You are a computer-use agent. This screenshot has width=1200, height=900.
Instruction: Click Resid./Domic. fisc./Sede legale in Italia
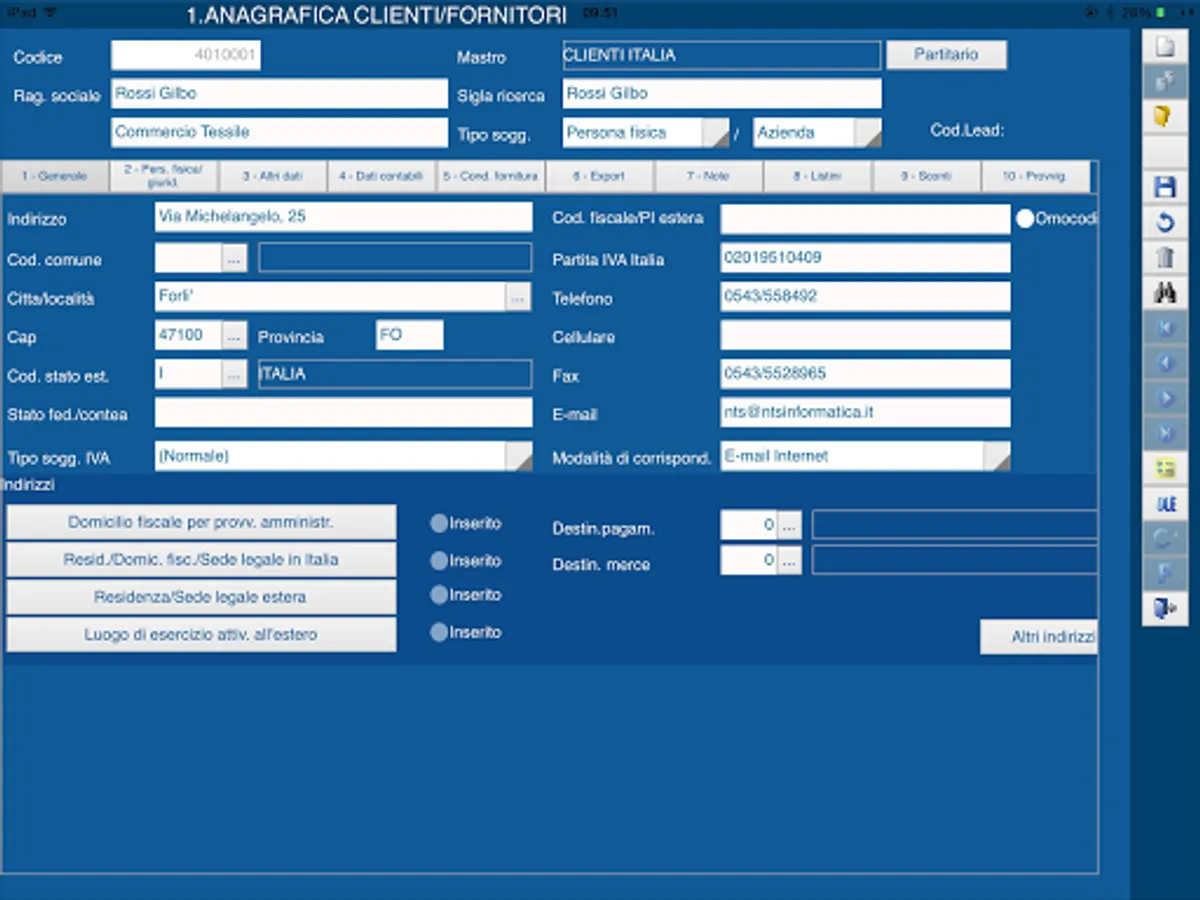point(201,560)
